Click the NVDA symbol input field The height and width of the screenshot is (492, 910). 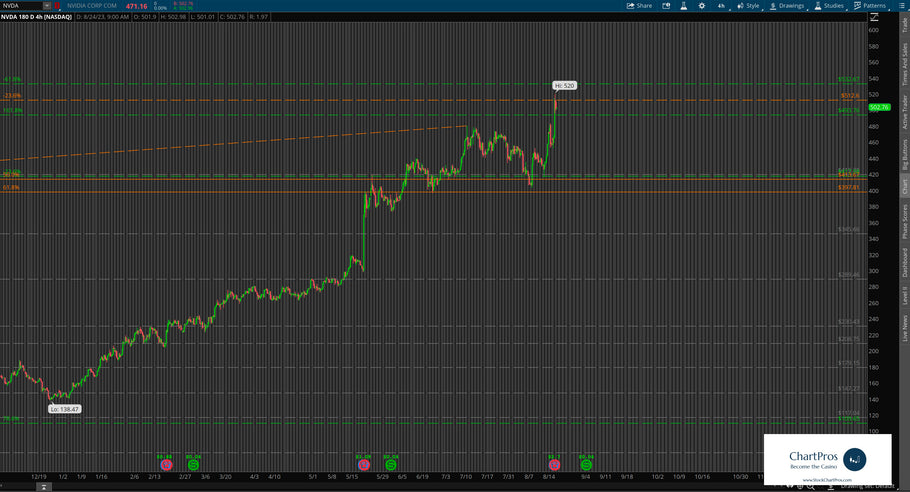pyautogui.click(x=21, y=6)
